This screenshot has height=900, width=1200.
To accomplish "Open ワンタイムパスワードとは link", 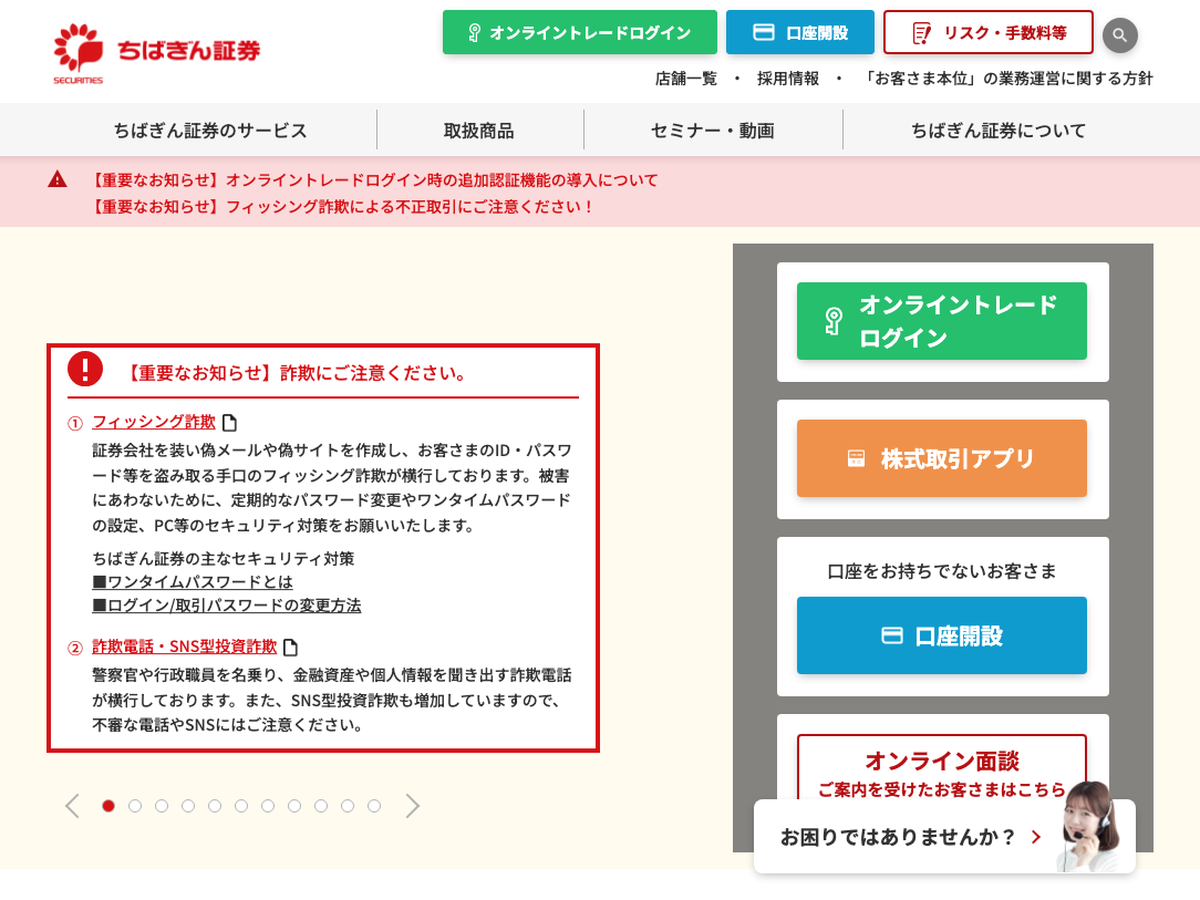I will click(x=192, y=581).
